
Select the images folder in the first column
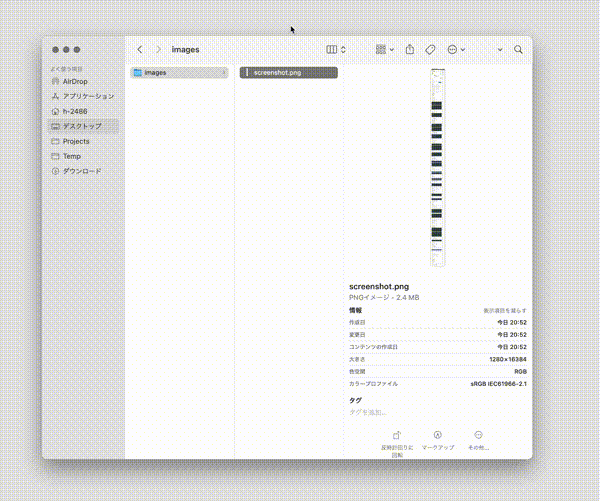pyautogui.click(x=179, y=73)
